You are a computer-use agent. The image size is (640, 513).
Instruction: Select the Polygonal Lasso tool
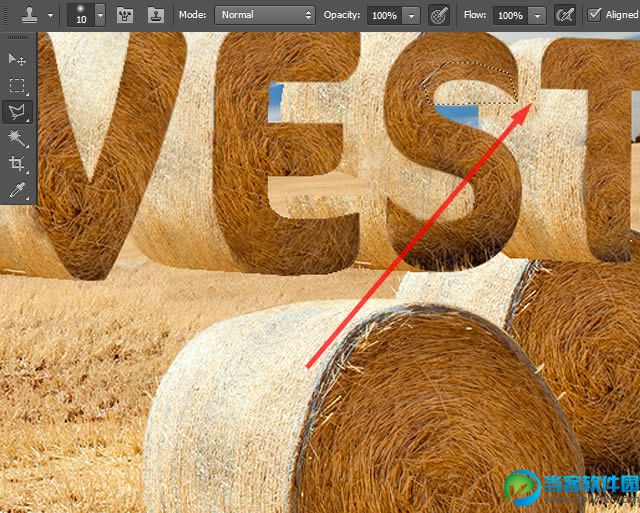pyautogui.click(x=17, y=112)
